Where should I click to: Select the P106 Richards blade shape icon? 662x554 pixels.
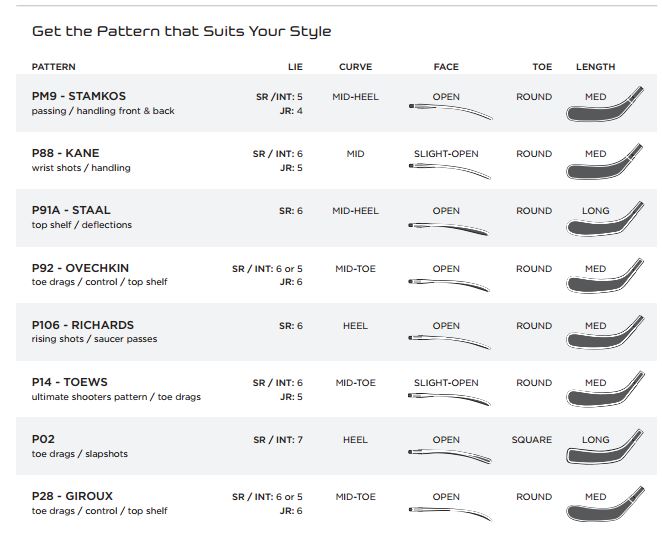(x=605, y=332)
